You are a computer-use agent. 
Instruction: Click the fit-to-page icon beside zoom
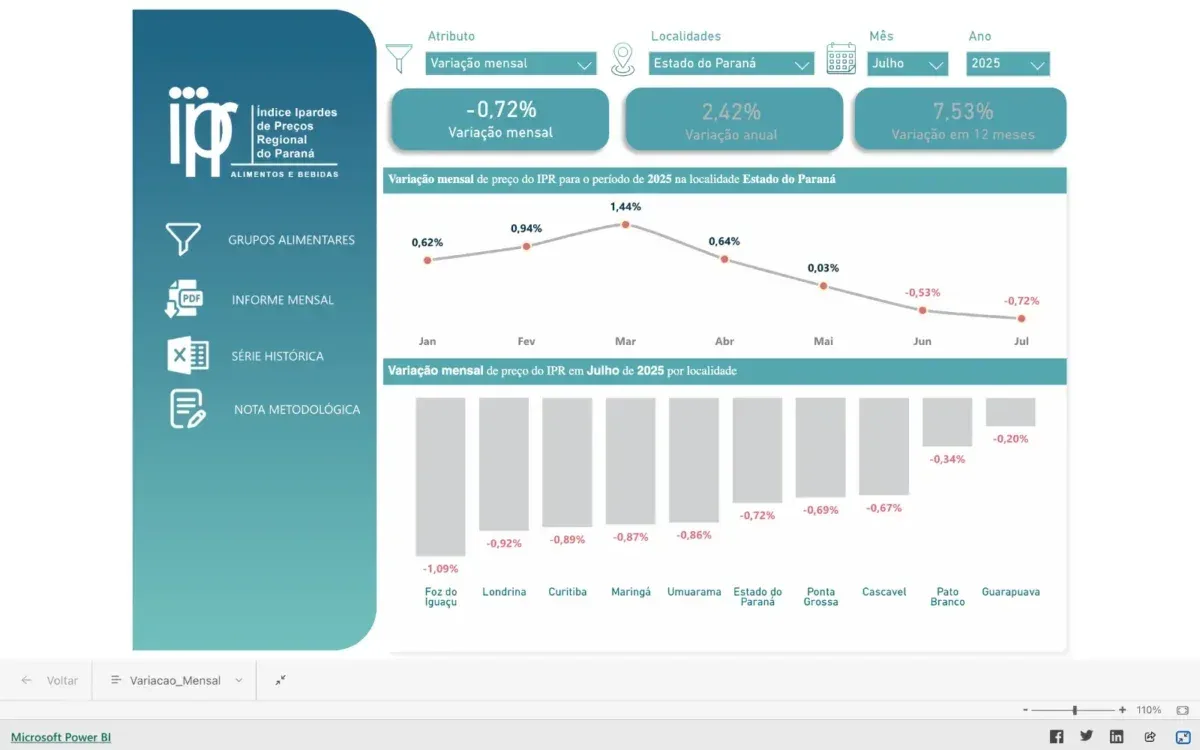click(x=1182, y=710)
